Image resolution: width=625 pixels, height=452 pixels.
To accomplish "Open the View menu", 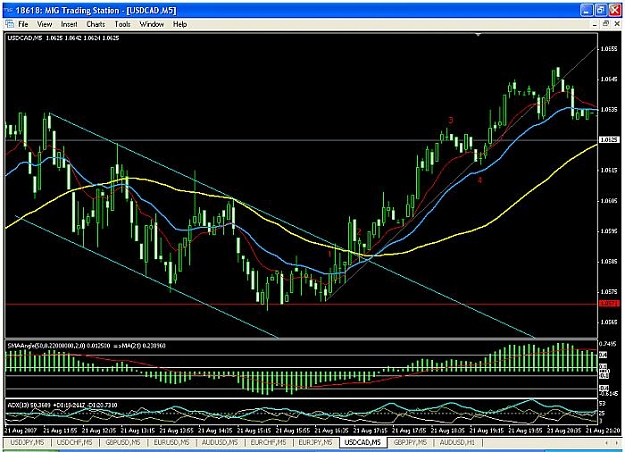I will click(44, 24).
